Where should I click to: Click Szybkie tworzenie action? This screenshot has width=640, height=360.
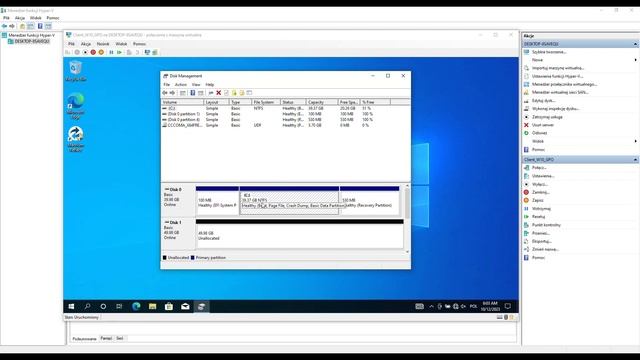(x=549, y=52)
